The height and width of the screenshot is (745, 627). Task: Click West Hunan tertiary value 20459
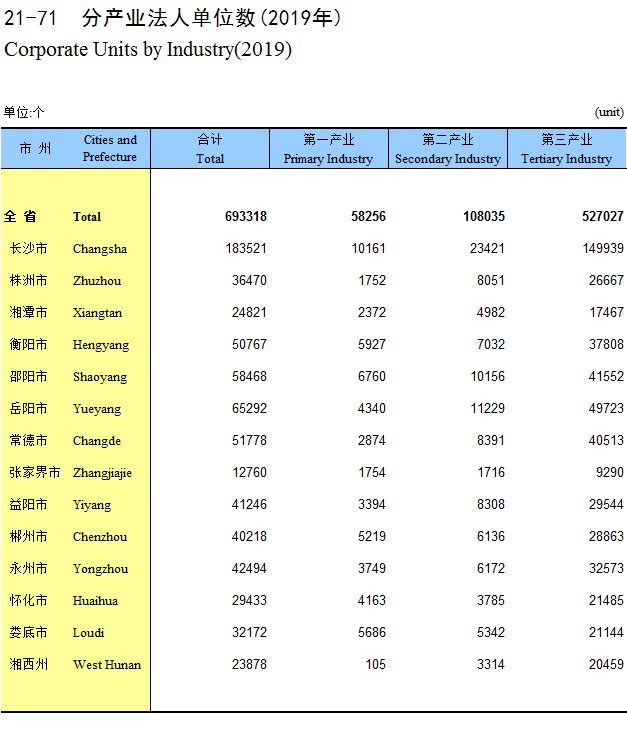(x=606, y=664)
